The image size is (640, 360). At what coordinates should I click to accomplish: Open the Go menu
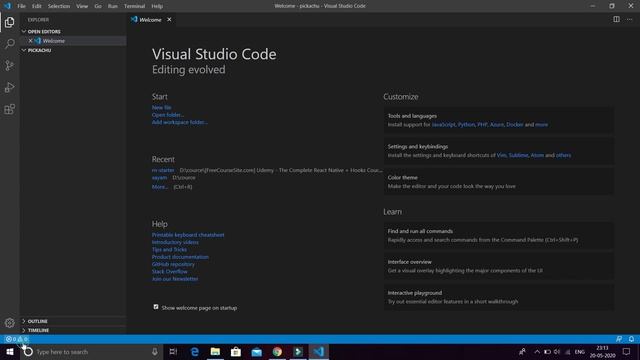pos(98,6)
